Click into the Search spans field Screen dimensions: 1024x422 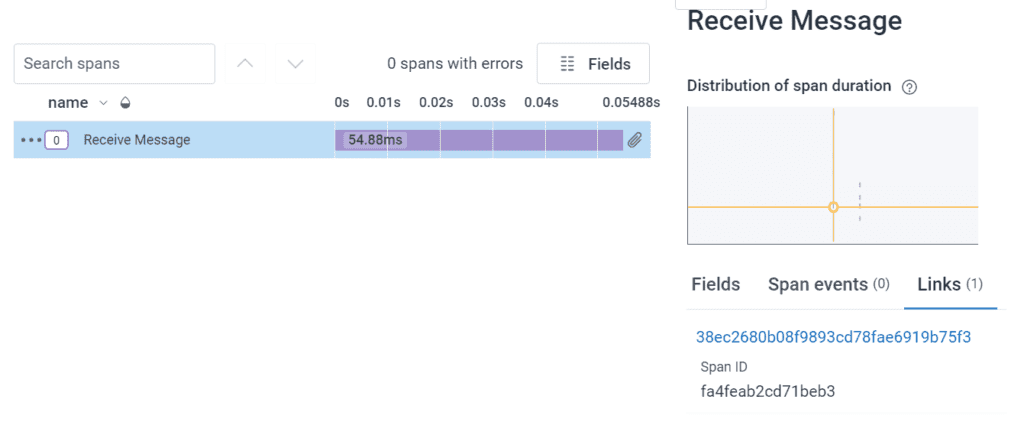[114, 64]
